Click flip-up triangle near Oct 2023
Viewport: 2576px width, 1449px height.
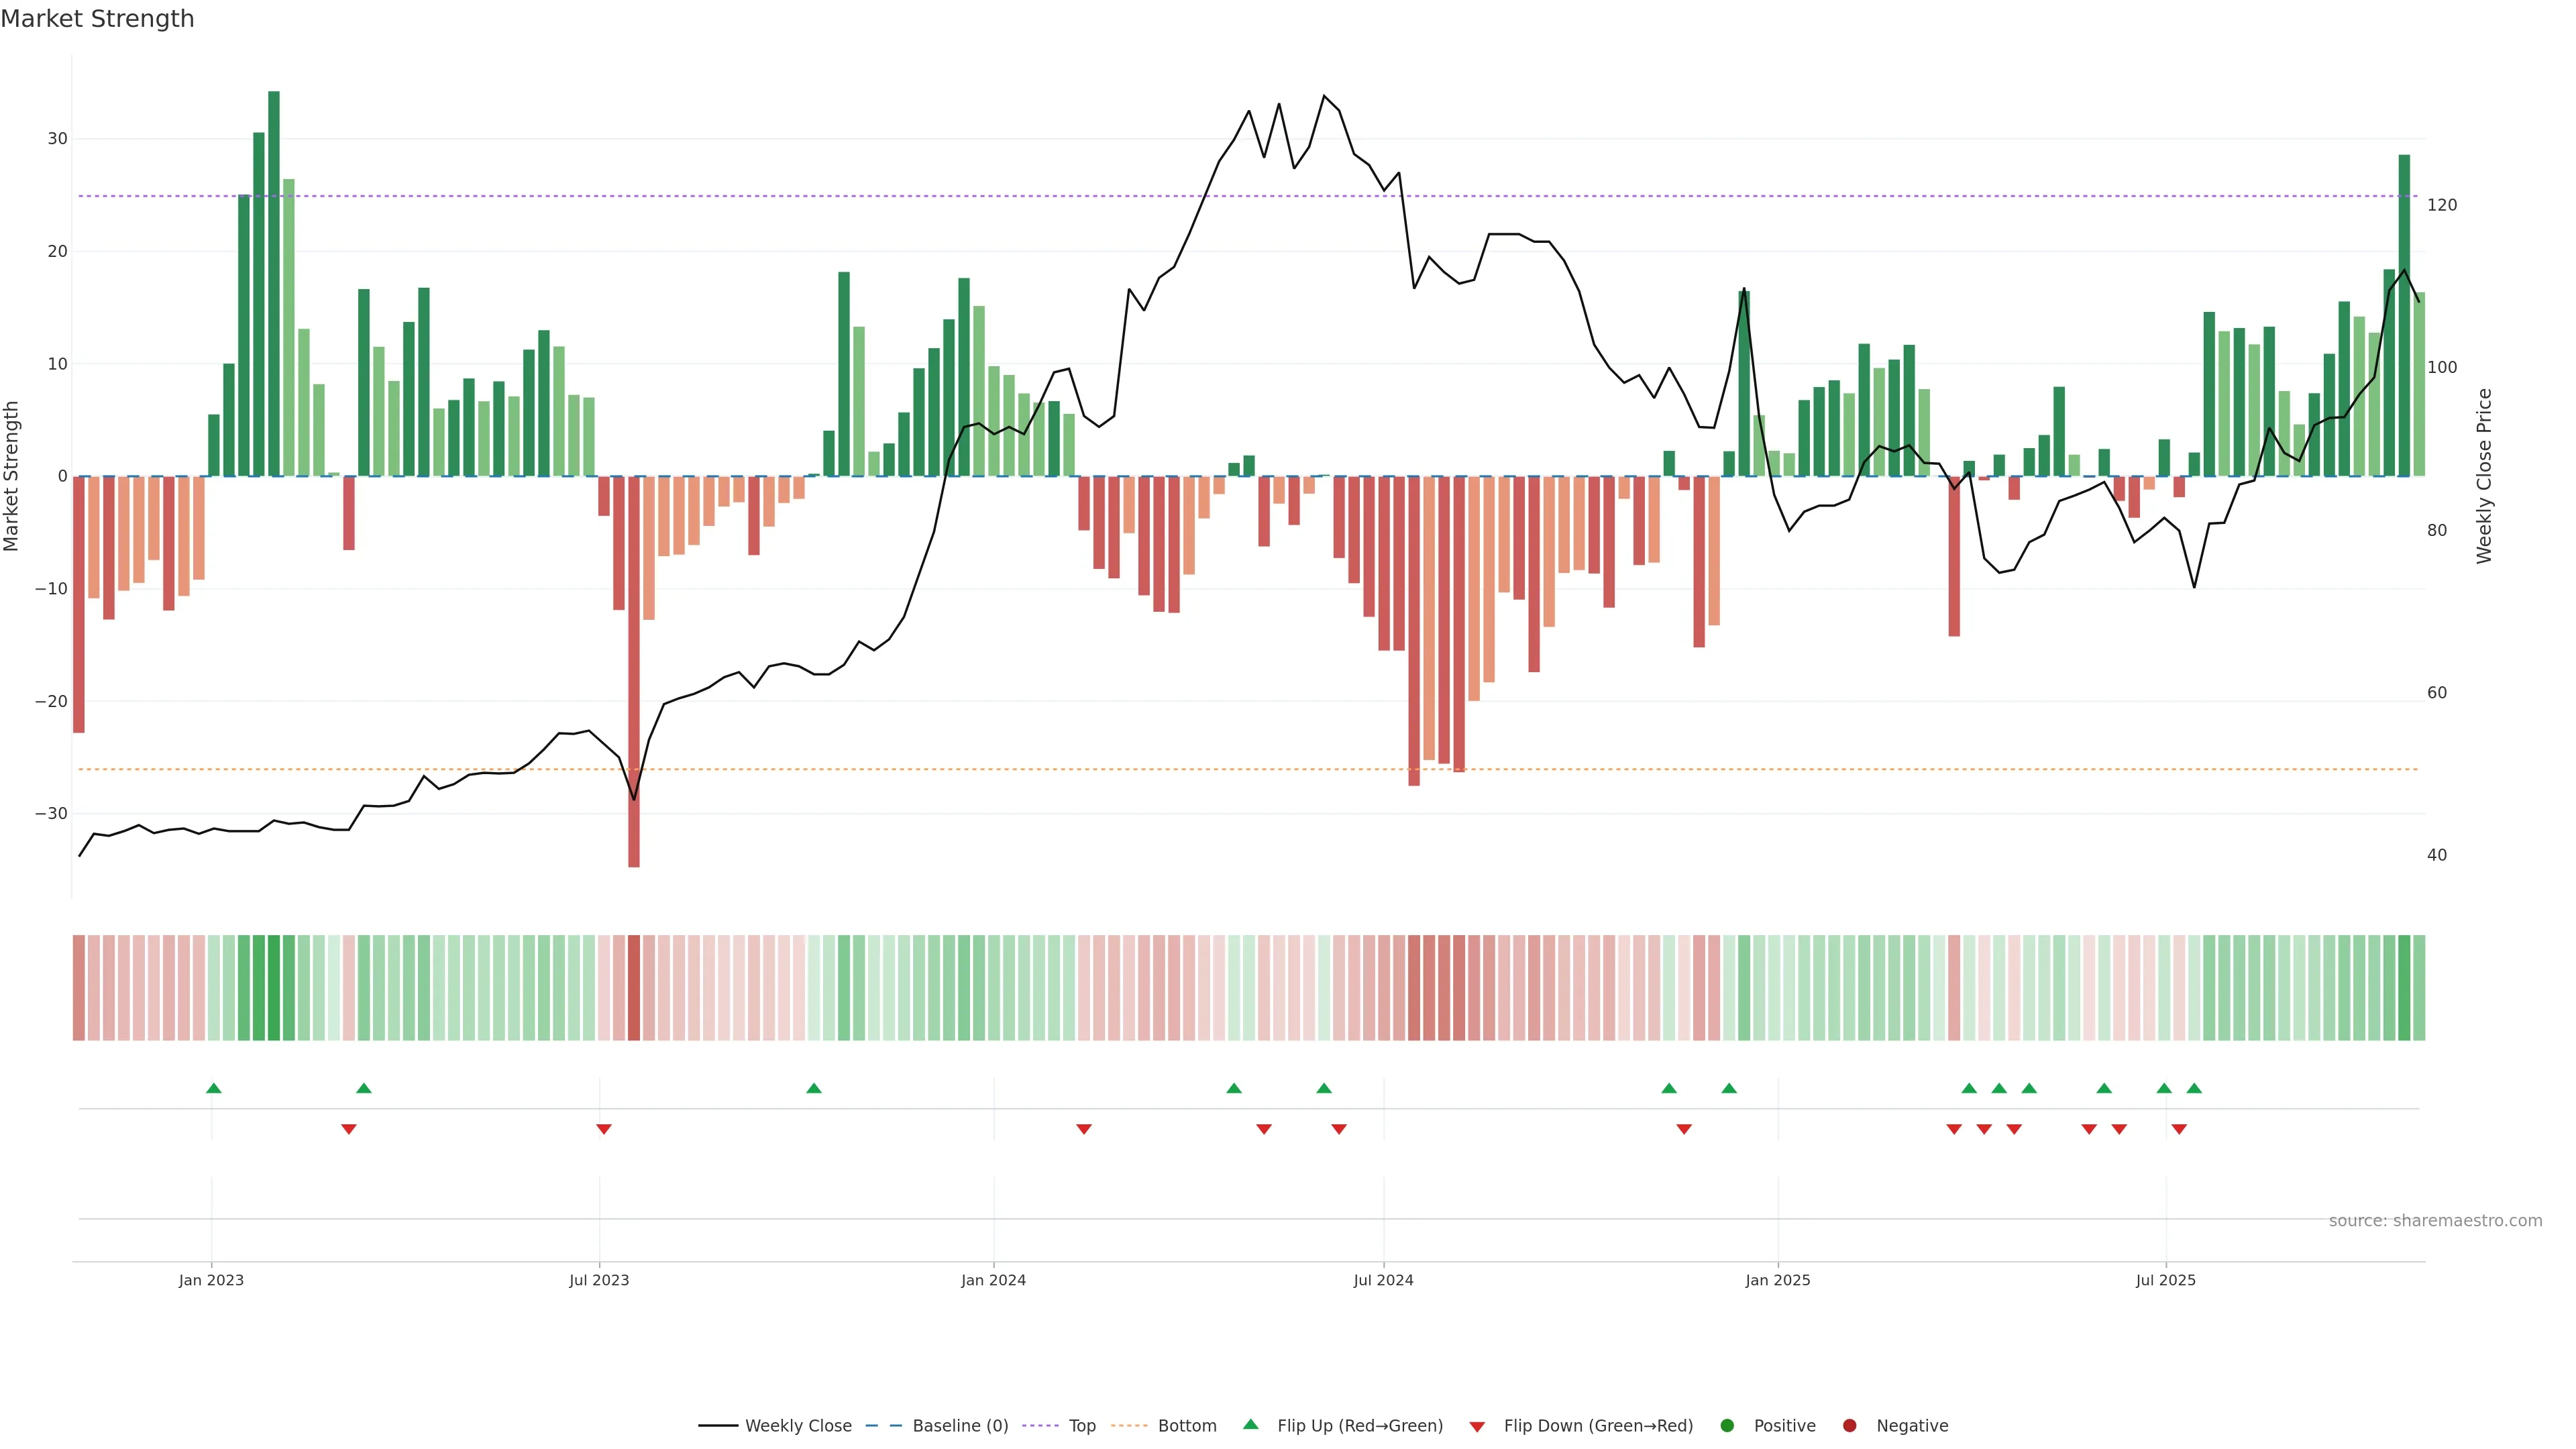[814, 1088]
